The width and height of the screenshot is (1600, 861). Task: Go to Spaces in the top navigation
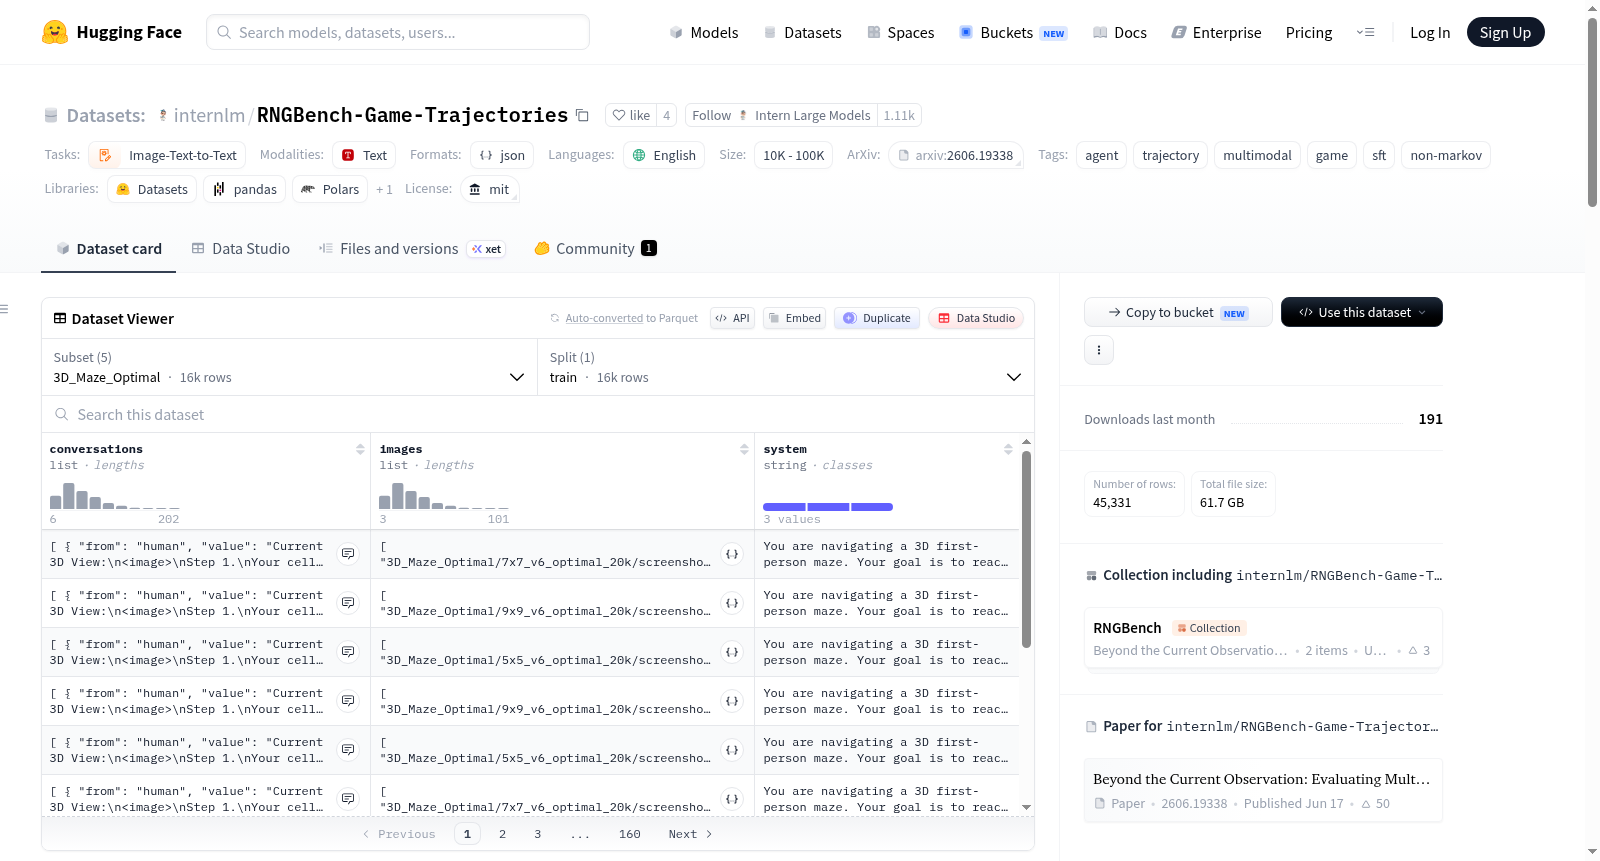[x=901, y=33]
